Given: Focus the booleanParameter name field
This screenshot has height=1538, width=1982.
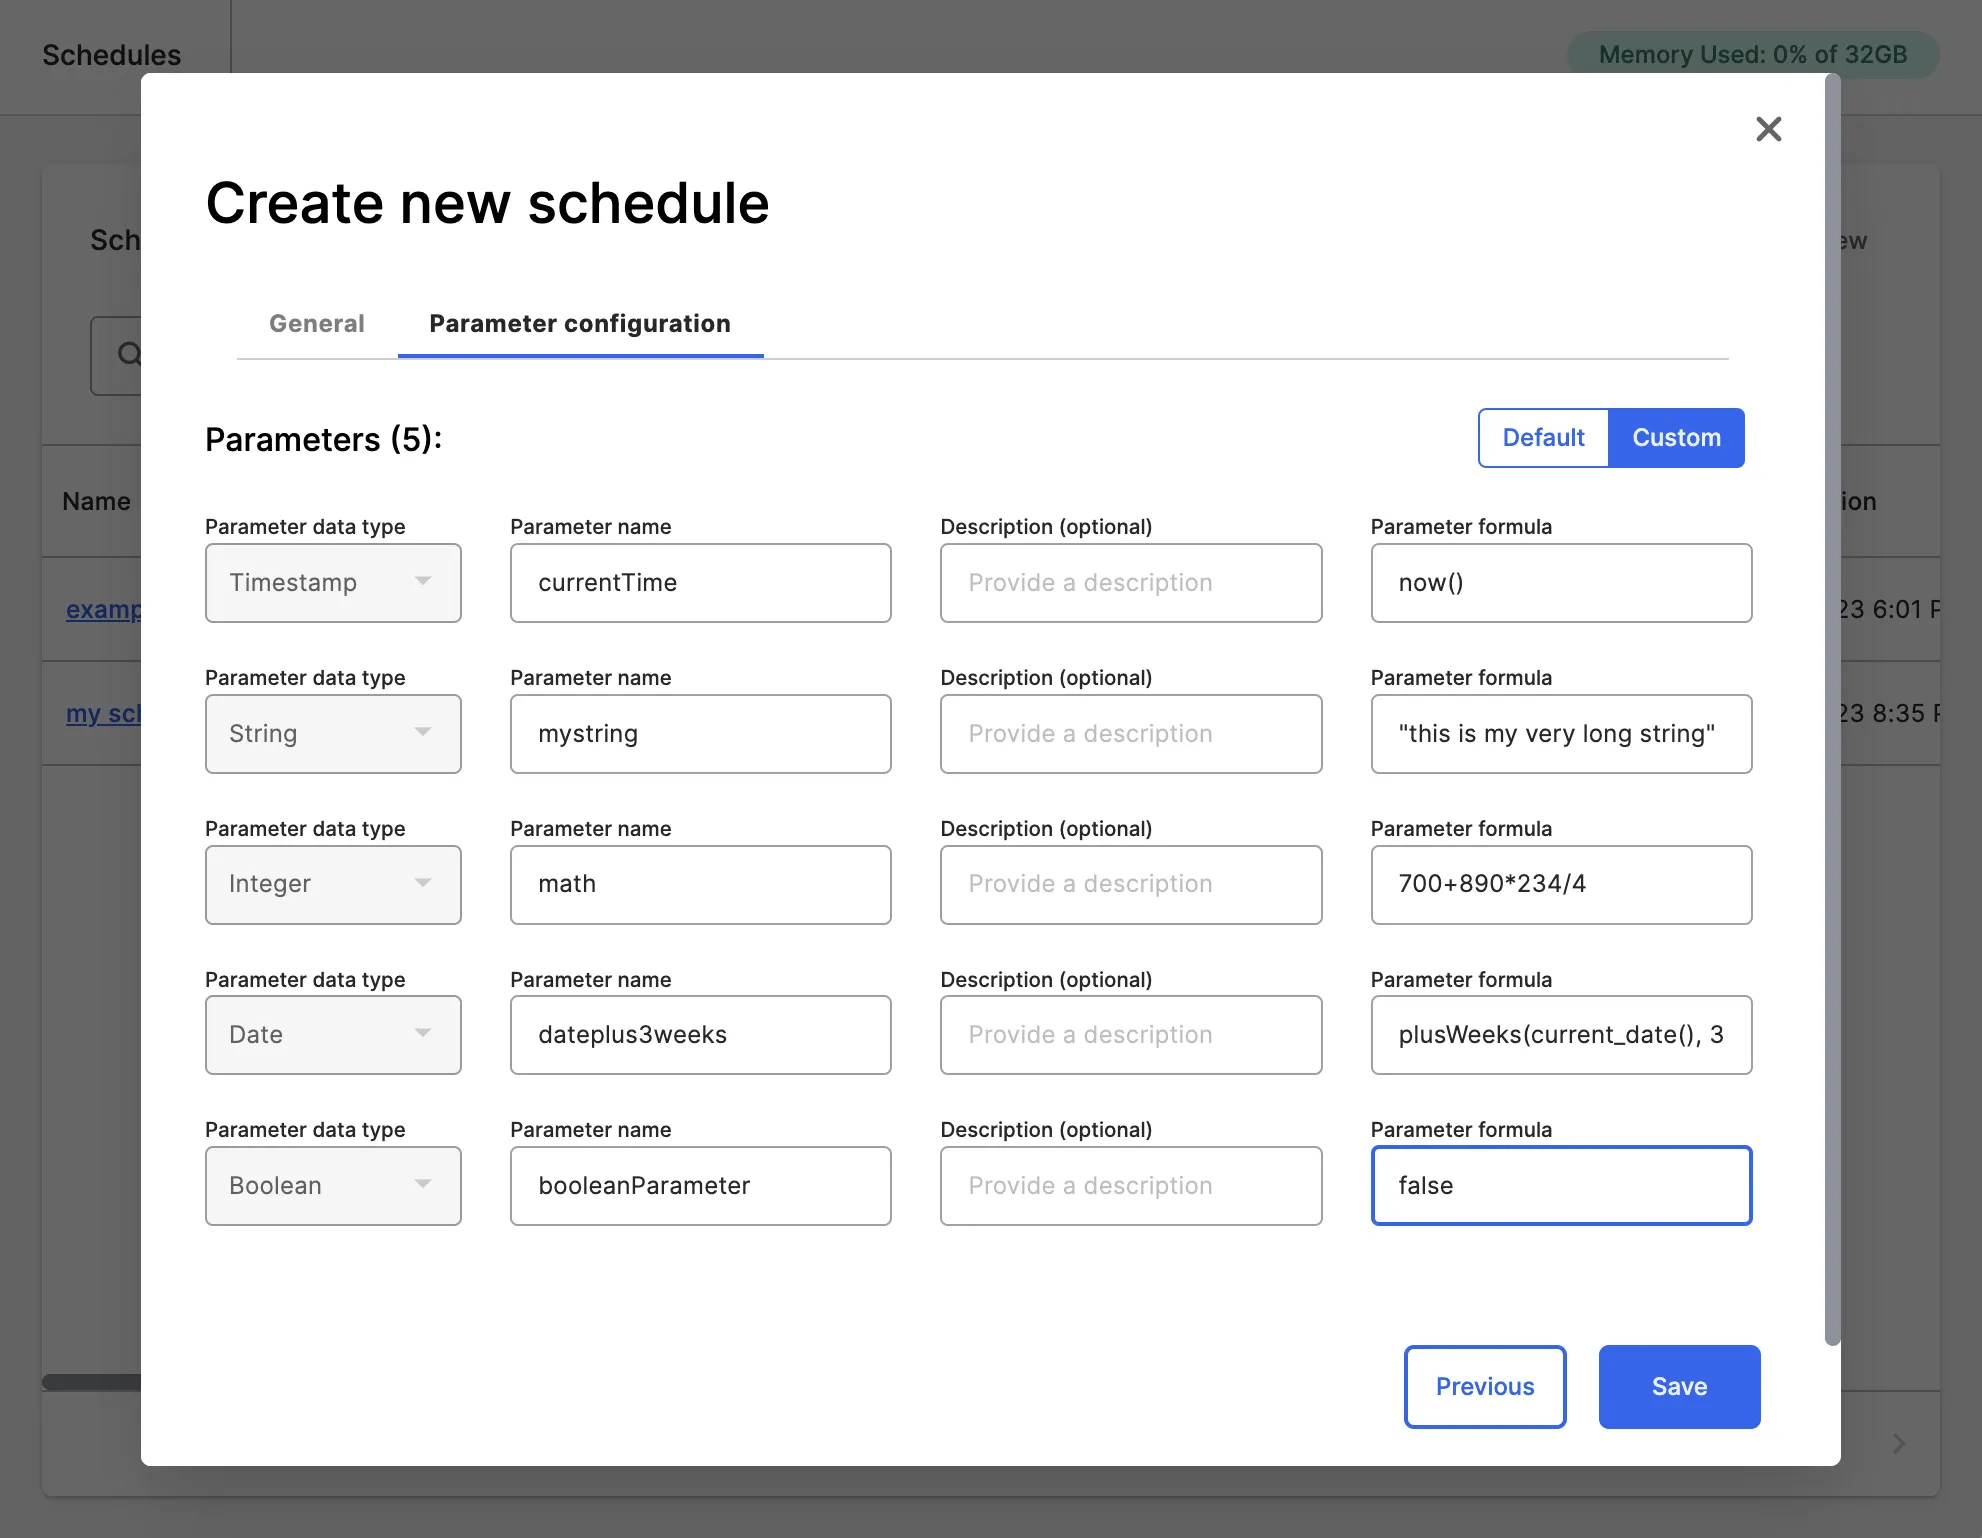Looking at the screenshot, I should (x=700, y=1186).
